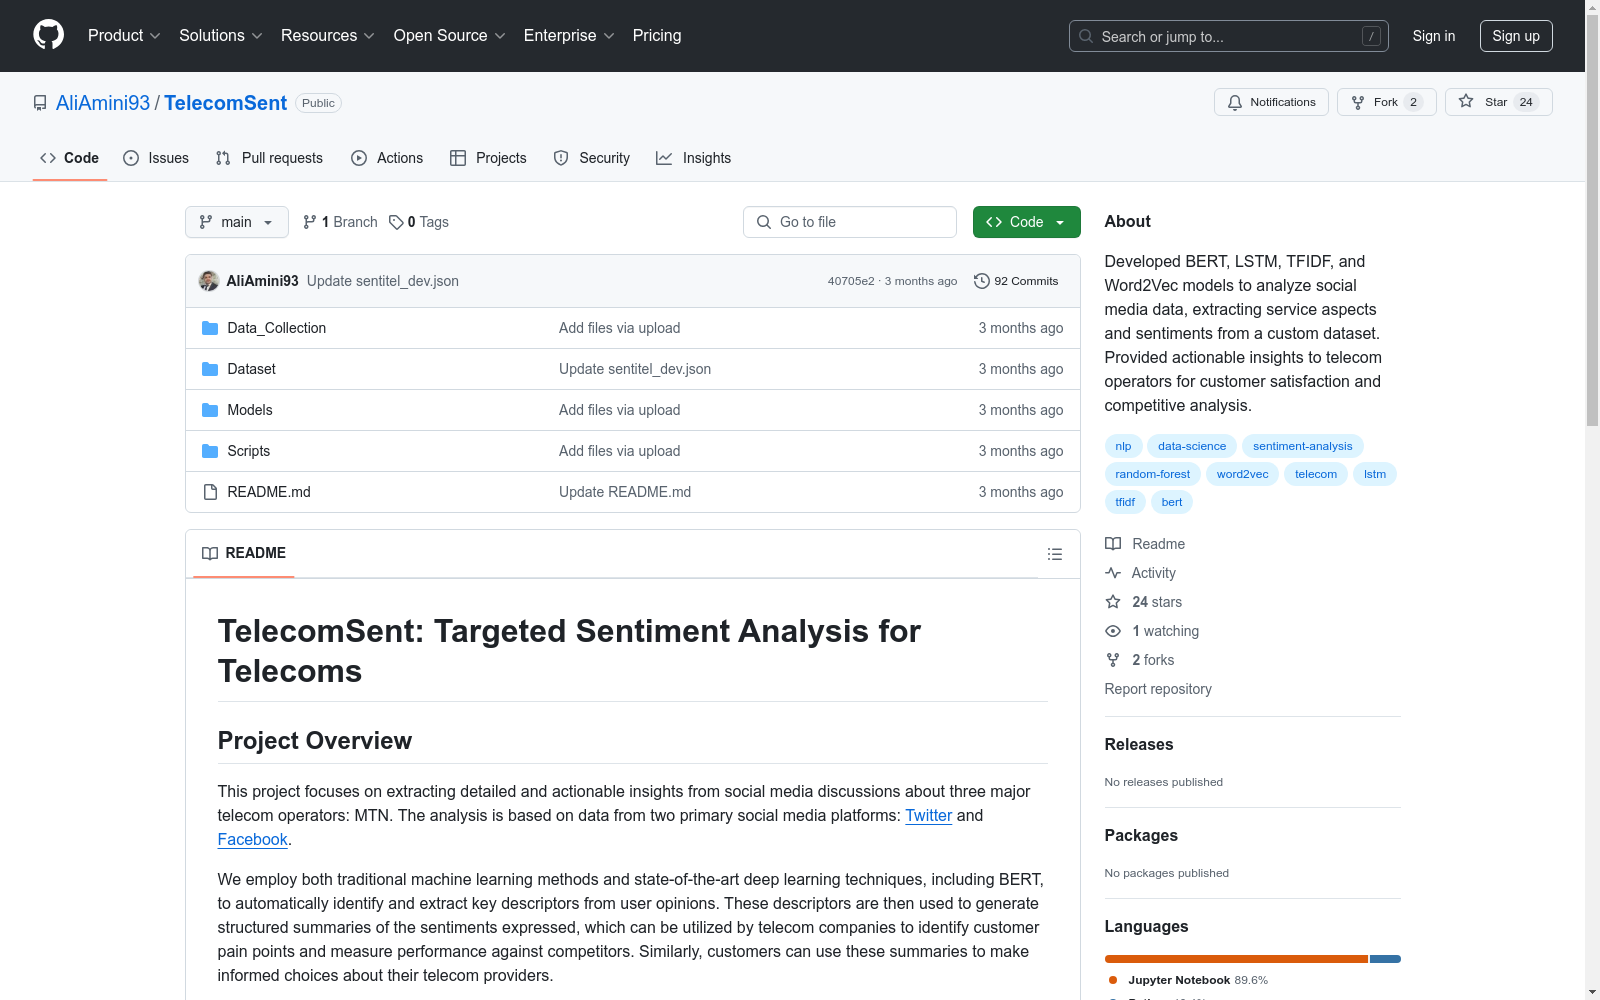Open the green Code dropdown button
Image resolution: width=1600 pixels, height=1000 pixels.
point(1026,222)
